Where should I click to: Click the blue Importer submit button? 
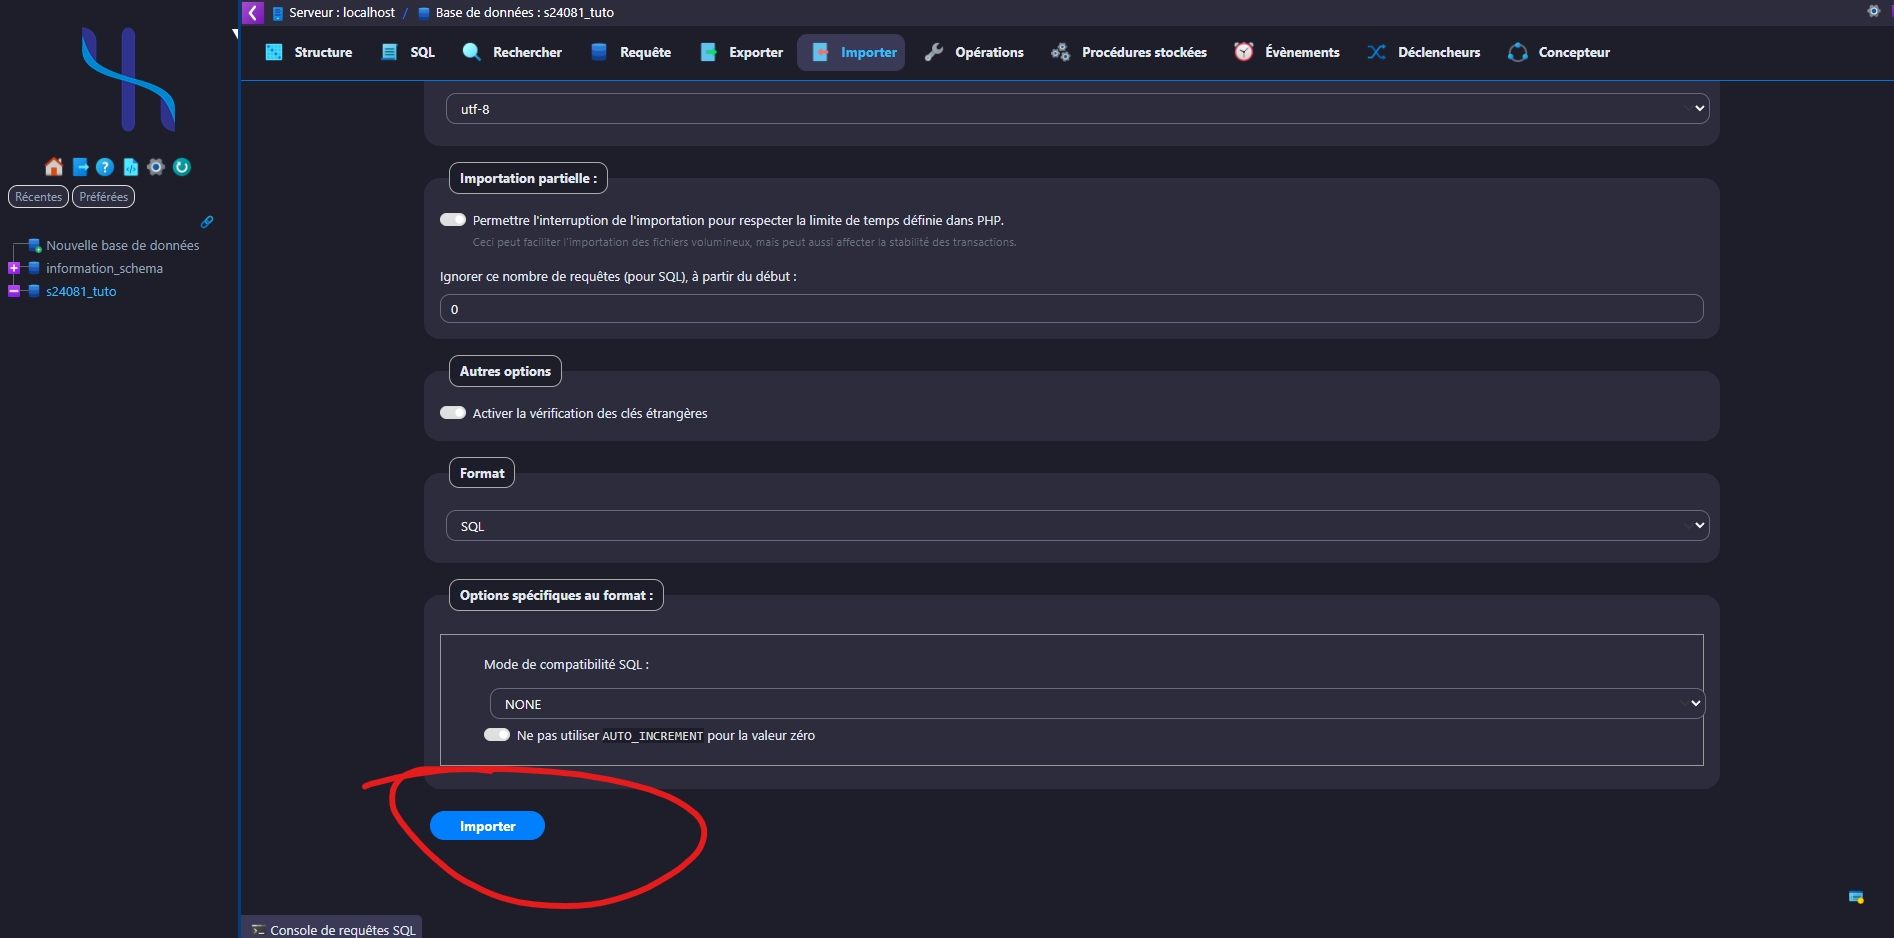click(487, 826)
